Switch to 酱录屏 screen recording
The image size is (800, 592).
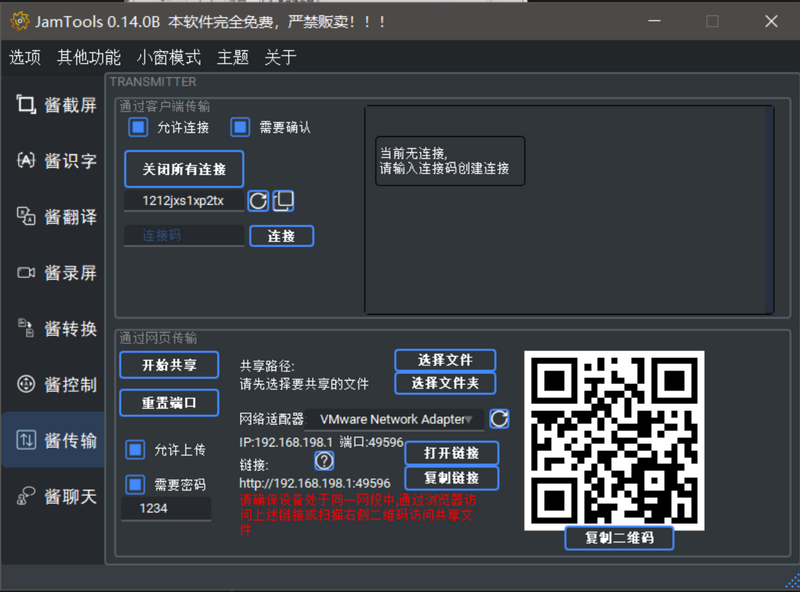(56, 273)
